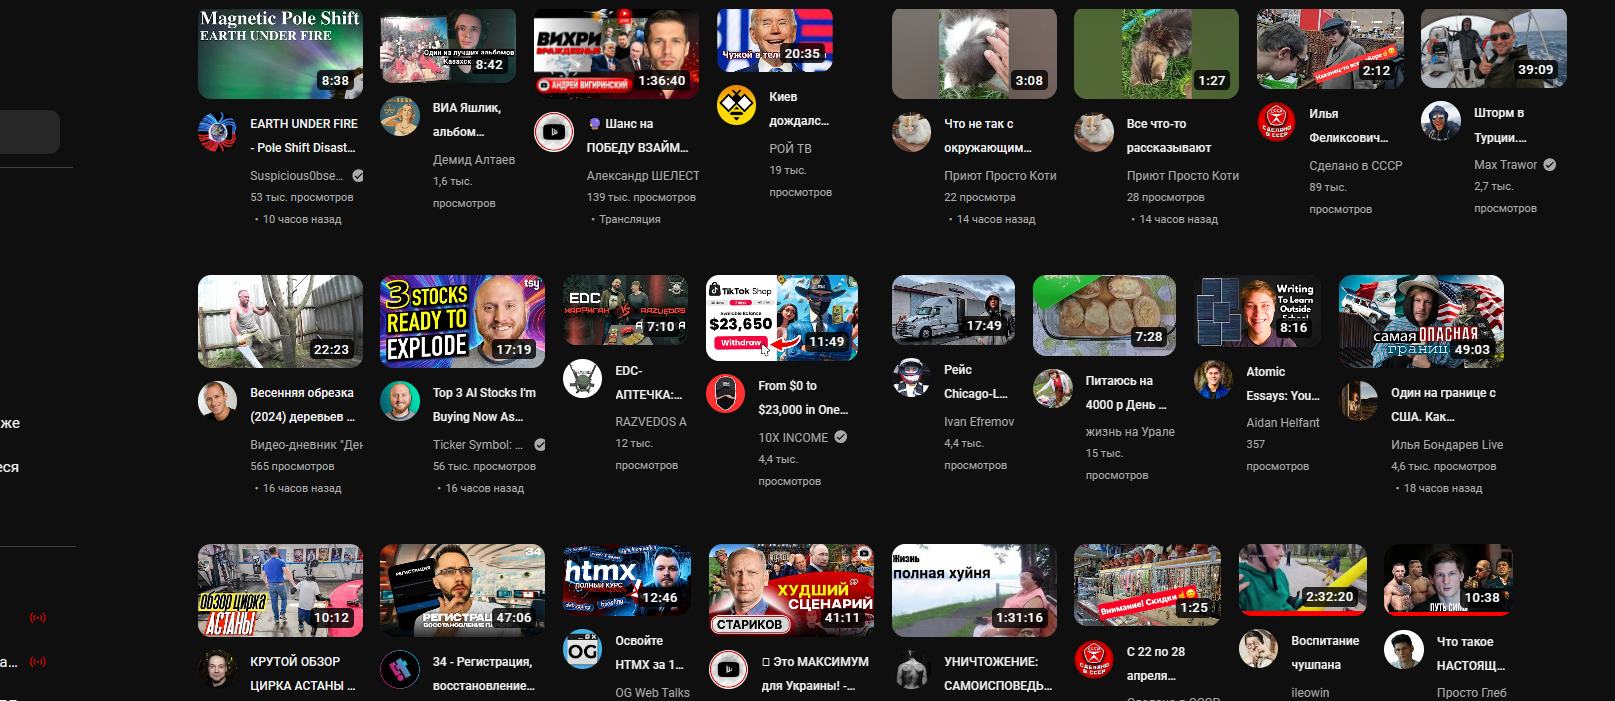Viewport: 1615px width, 701px height.
Task: Open avatar beside "34 - Регистрация" video
Action: (399, 670)
